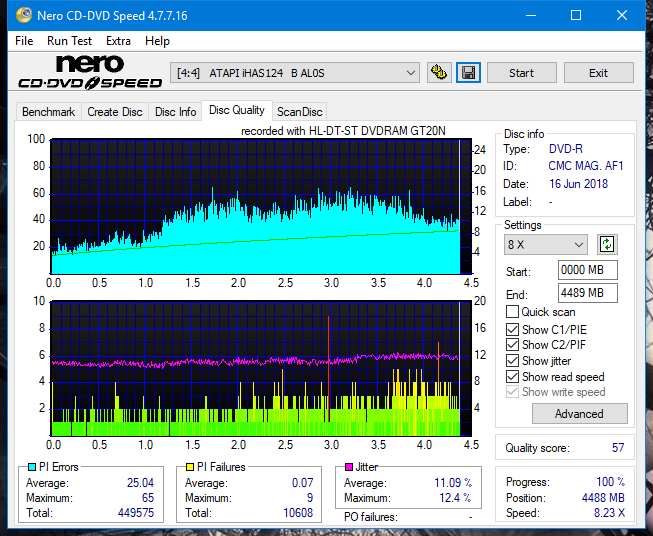Click the Speed value 8.23 X
The height and width of the screenshot is (536, 653).
609,513
